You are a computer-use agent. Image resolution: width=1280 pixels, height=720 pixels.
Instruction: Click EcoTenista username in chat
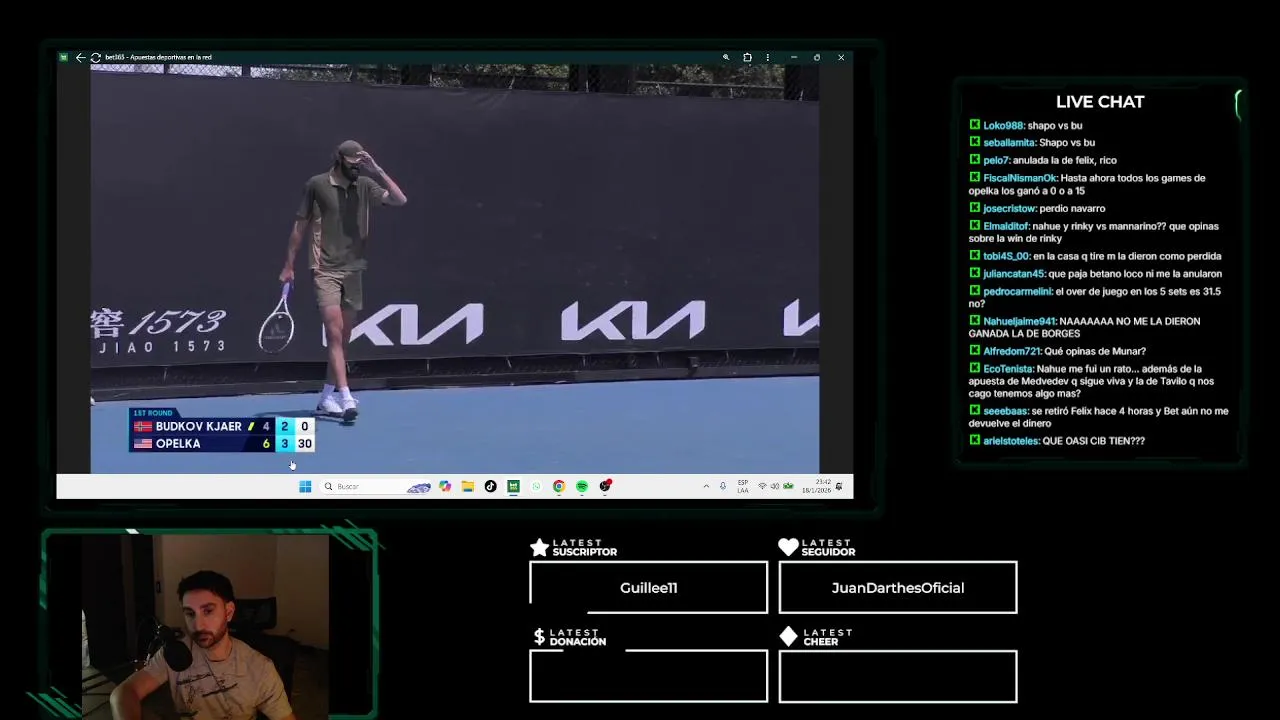1008,369
